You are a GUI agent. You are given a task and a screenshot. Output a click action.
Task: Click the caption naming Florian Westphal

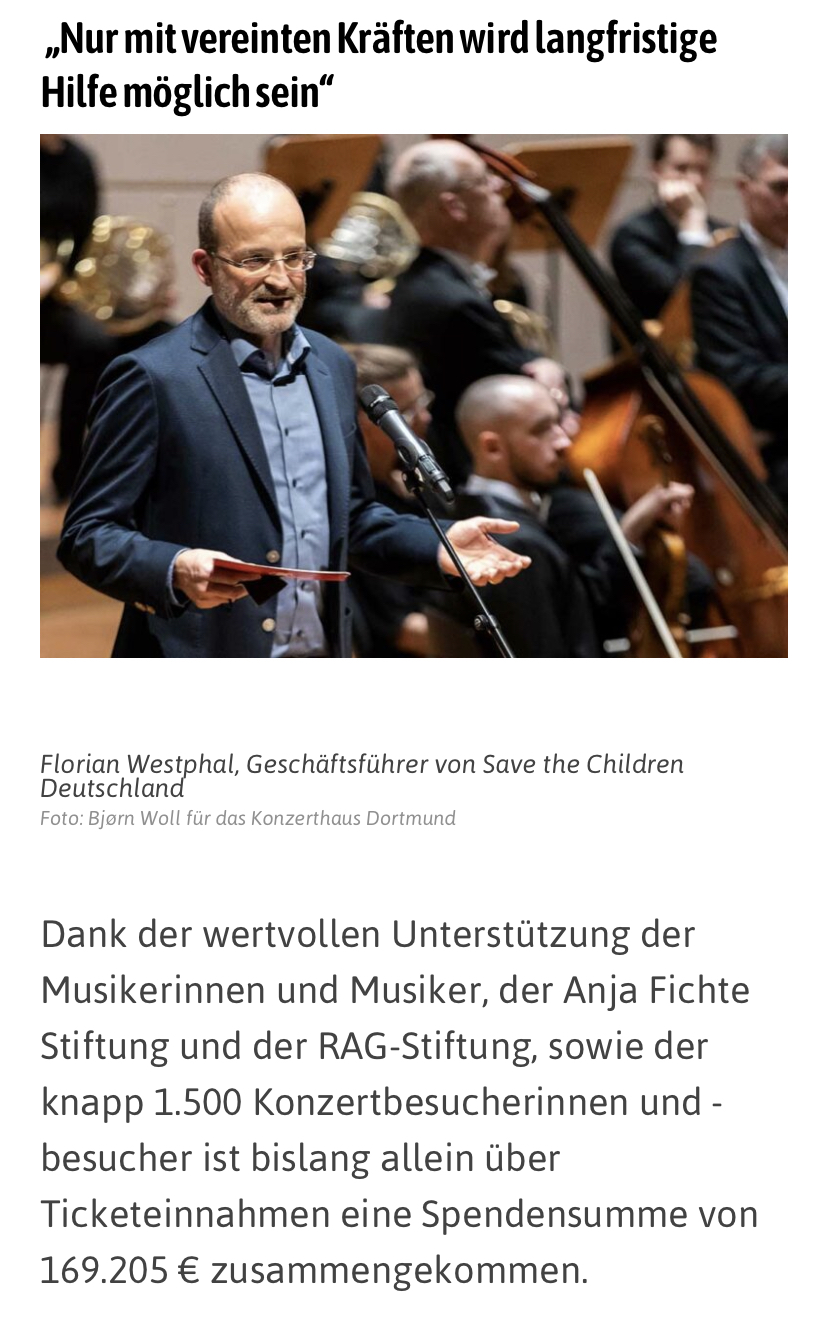[x=362, y=776]
